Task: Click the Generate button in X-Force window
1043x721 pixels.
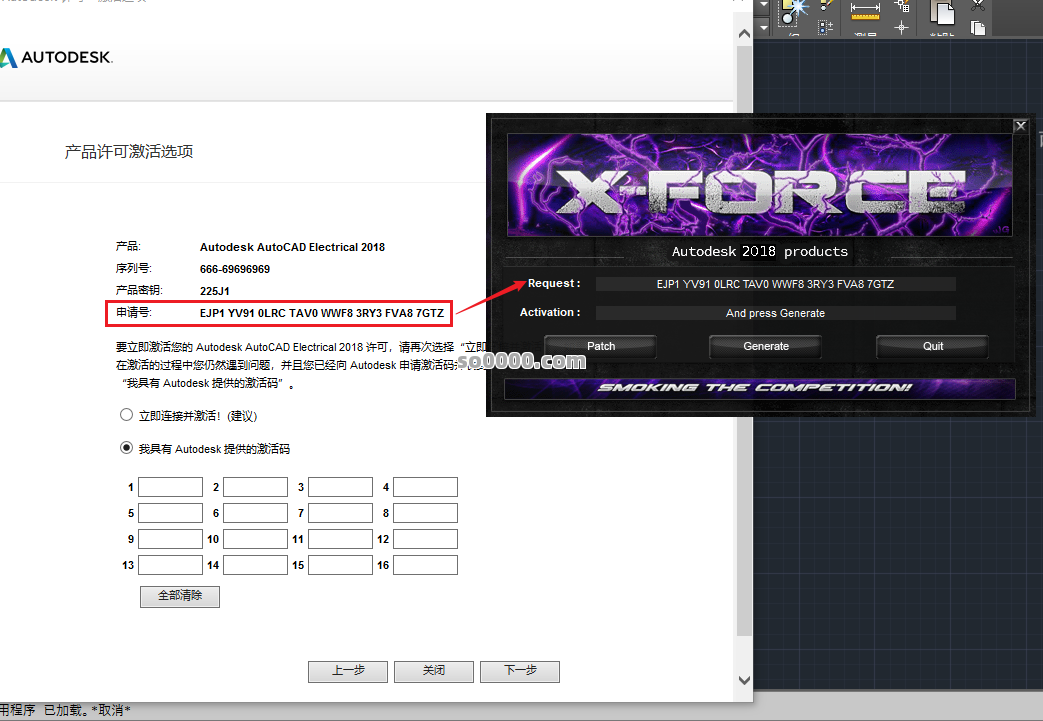Action: point(766,347)
